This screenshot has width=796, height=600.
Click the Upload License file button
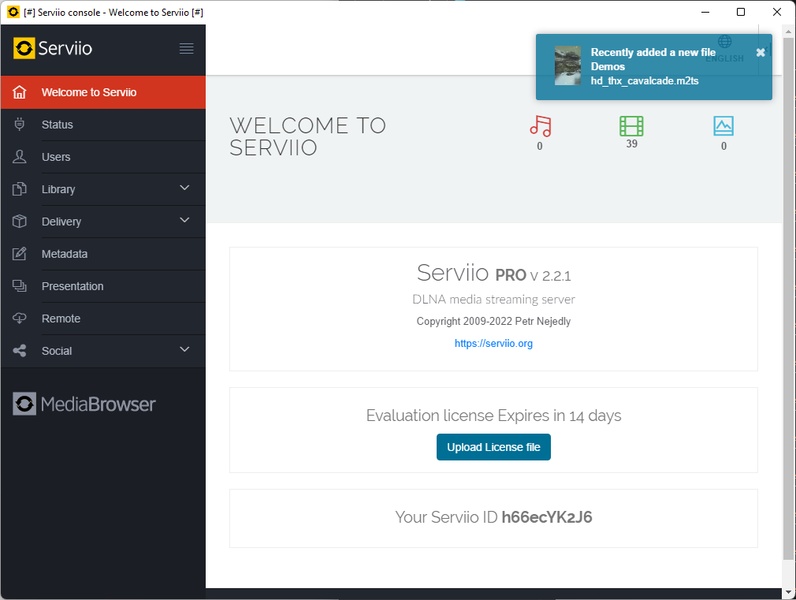493,447
